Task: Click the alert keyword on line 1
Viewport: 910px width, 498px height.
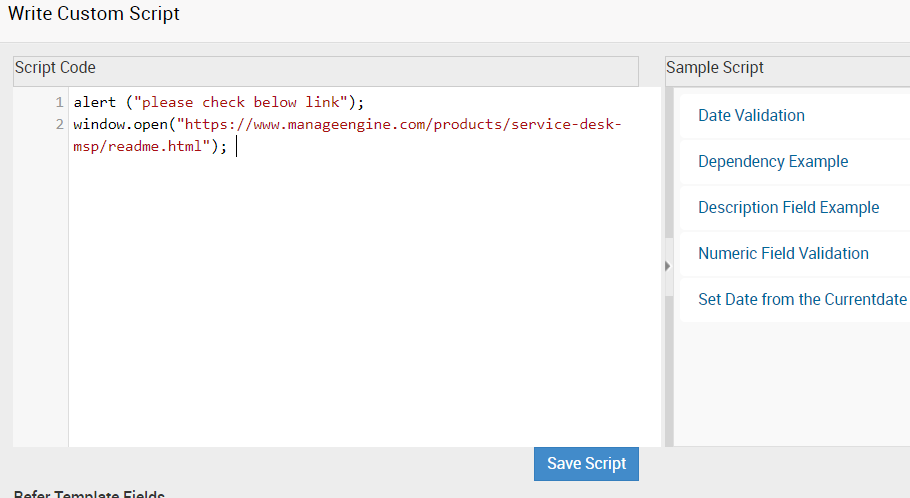Action: (94, 102)
